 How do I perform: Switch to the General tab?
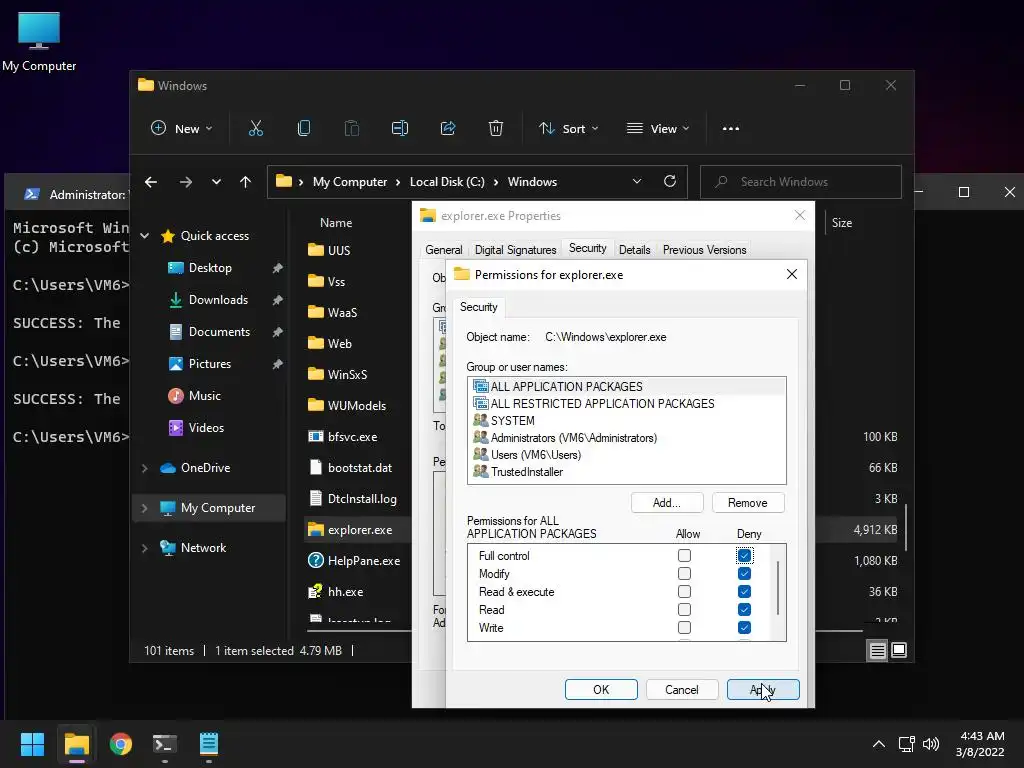[x=443, y=250]
